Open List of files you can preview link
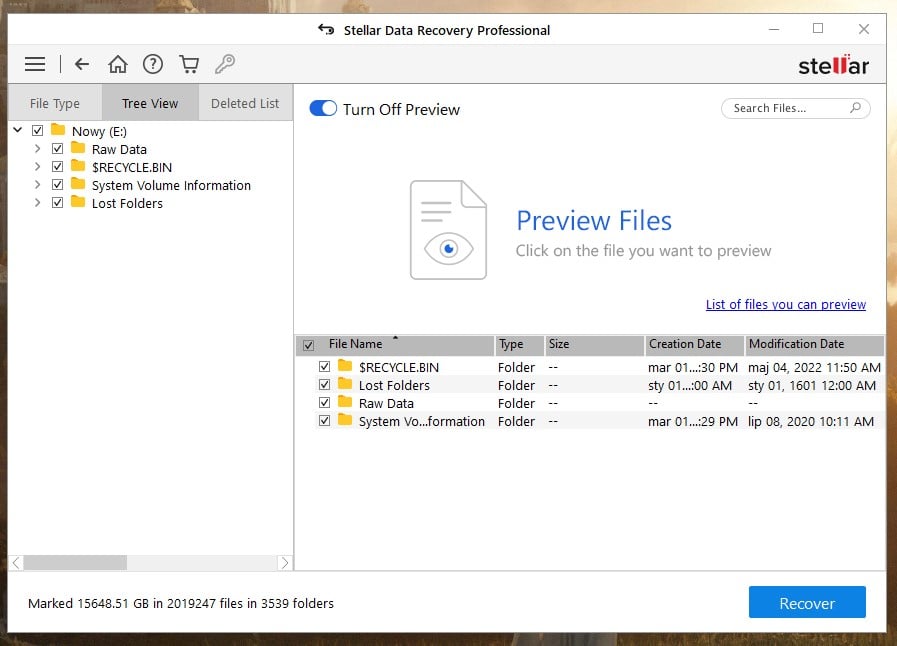Screen dimensions: 897x646 (x=785, y=304)
